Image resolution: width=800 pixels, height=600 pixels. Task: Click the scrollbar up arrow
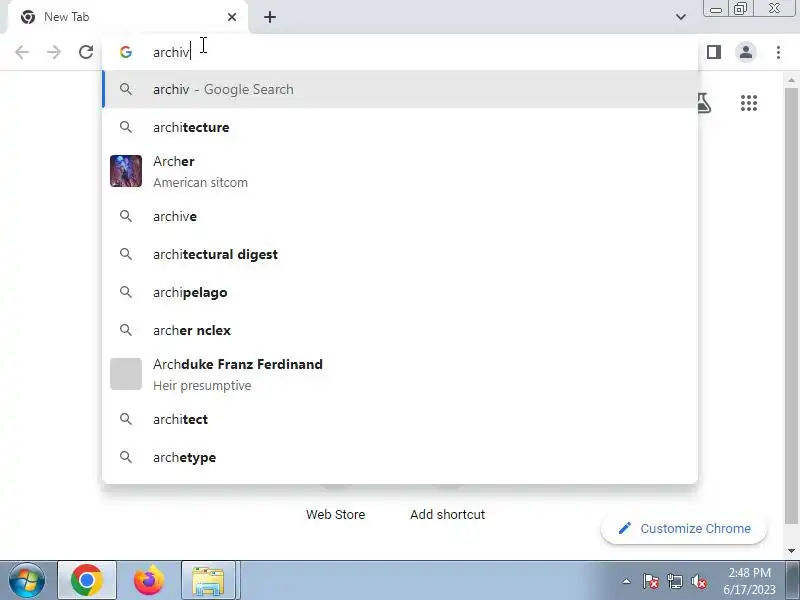coord(791,80)
